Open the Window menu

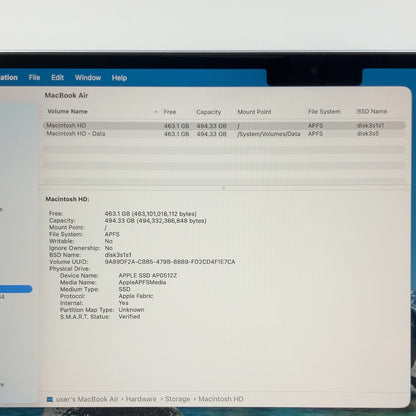pyautogui.click(x=88, y=78)
